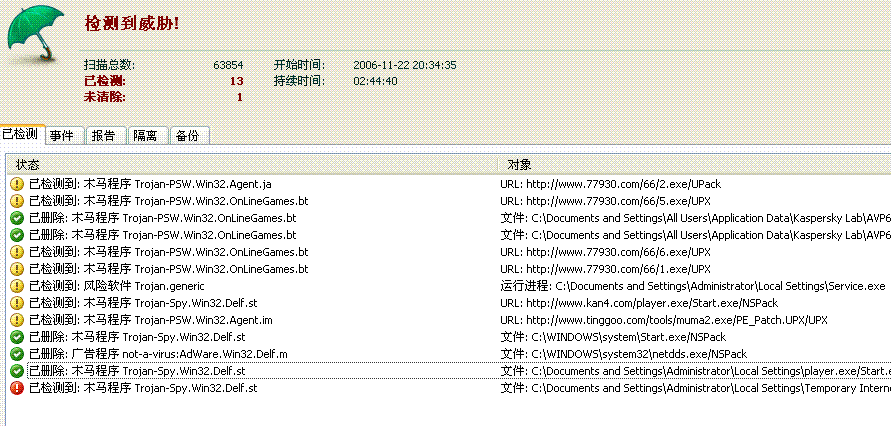Sort by the 对象 column header
Viewport: 891px width, 426px height.
694,165
